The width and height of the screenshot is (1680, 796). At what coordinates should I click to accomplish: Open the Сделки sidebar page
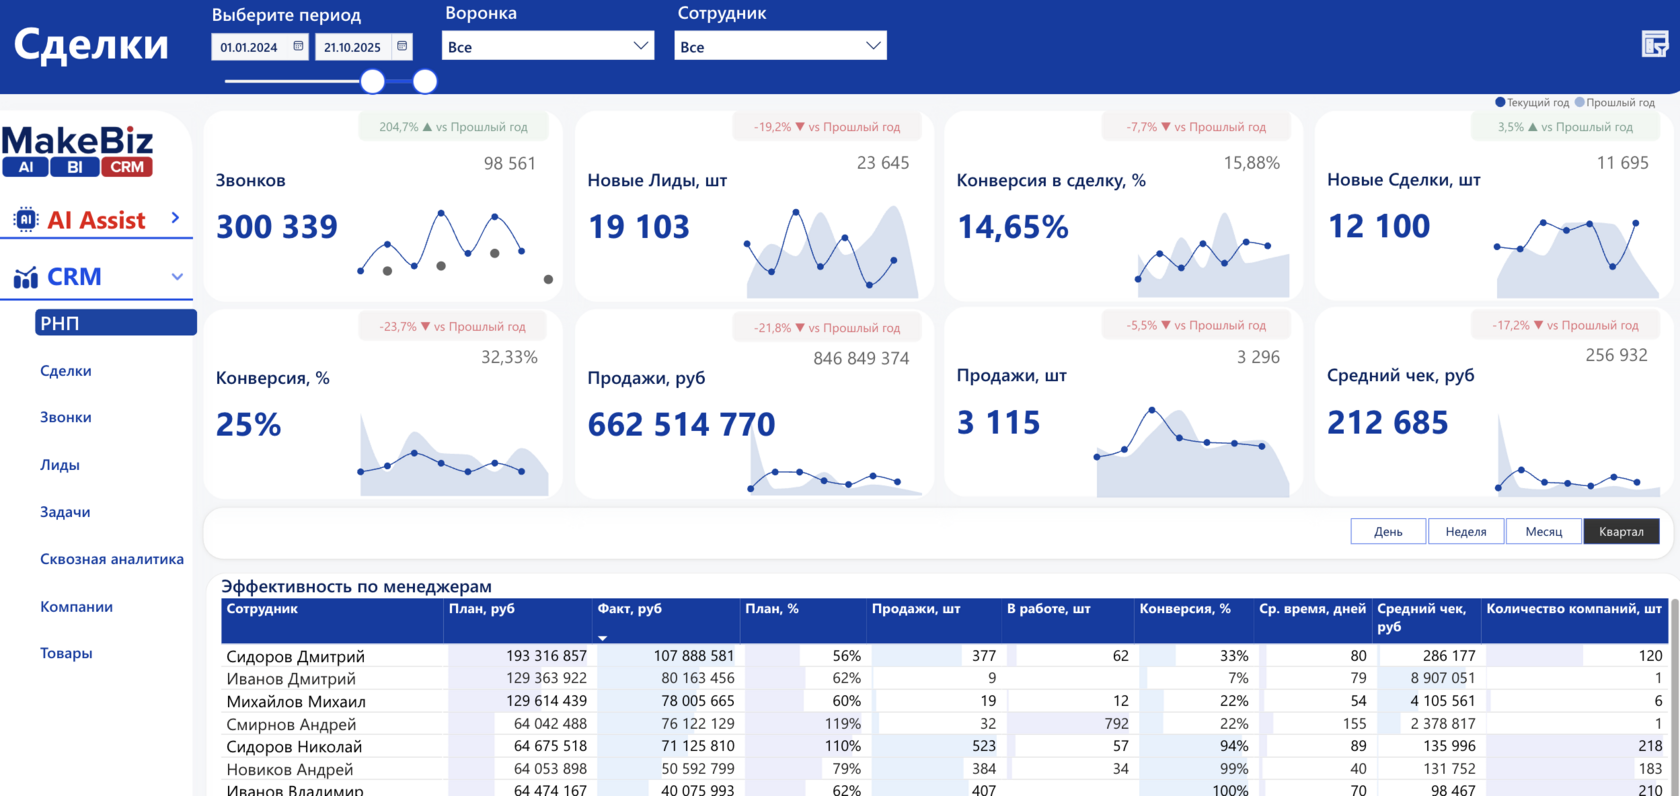tap(66, 371)
